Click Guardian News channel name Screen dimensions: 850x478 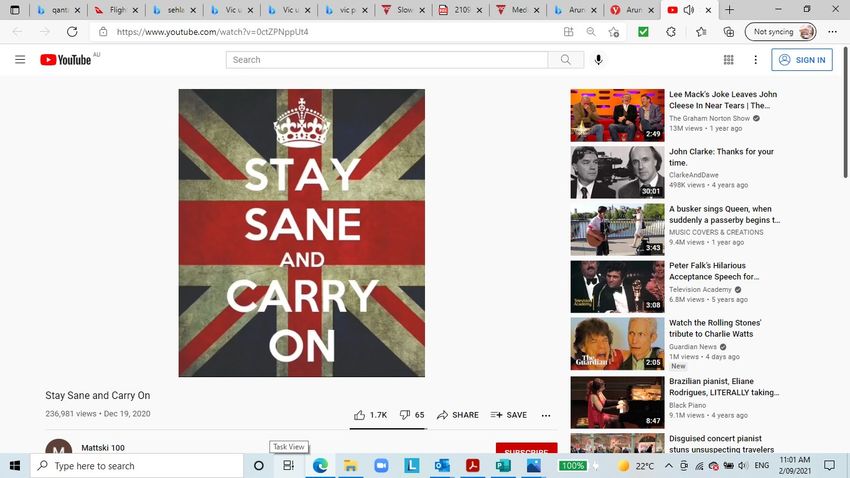point(692,347)
